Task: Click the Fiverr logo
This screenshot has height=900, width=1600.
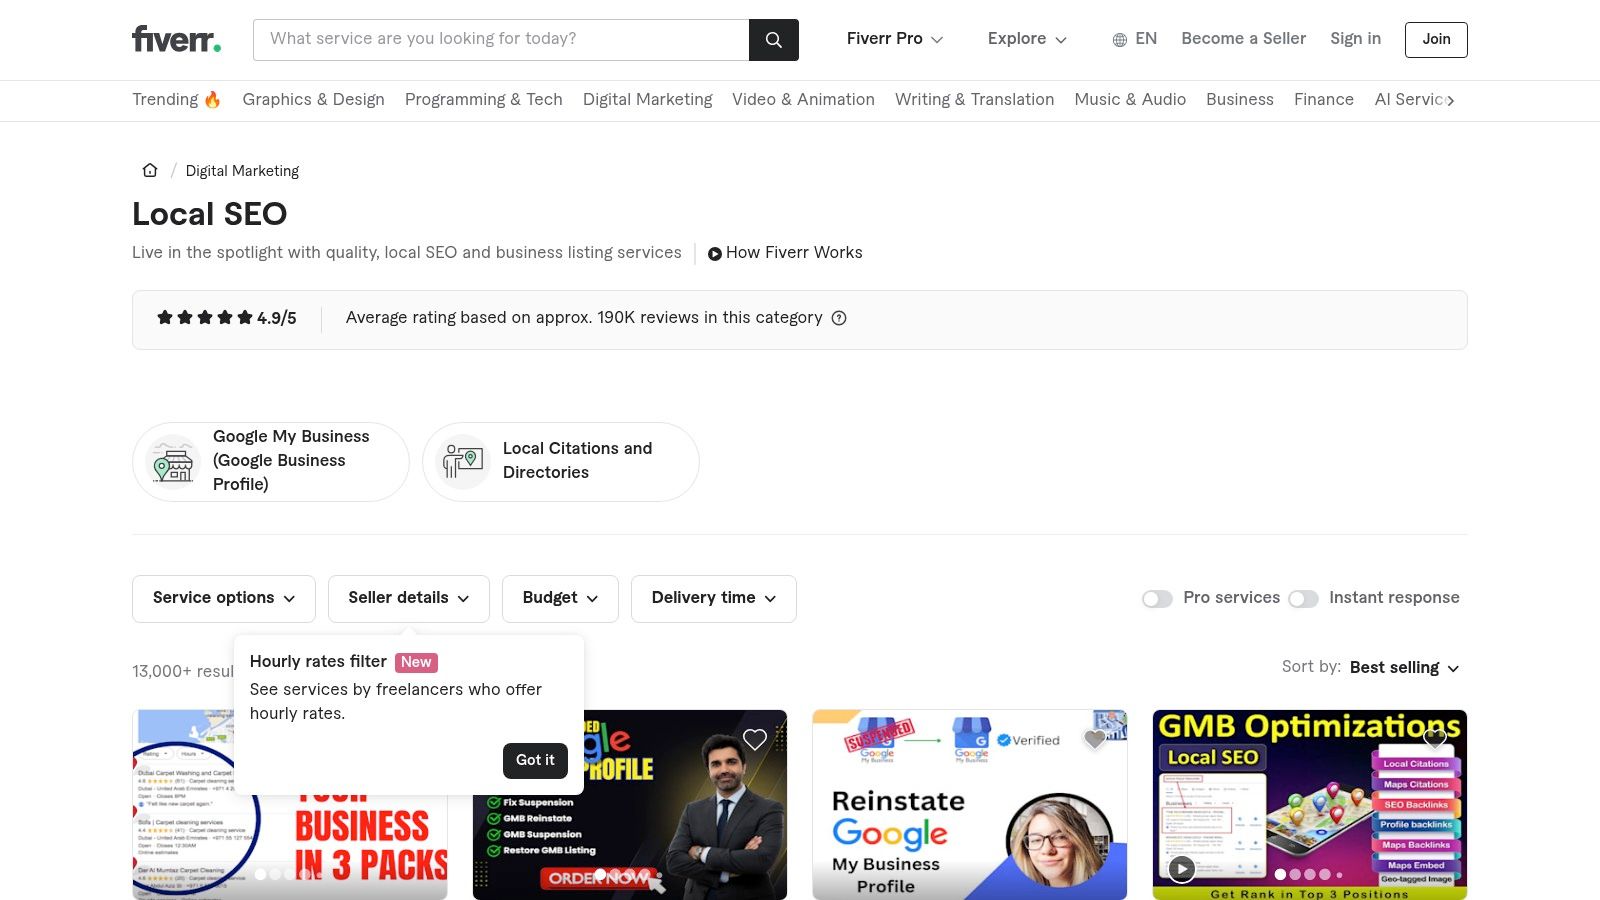Action: point(175,39)
